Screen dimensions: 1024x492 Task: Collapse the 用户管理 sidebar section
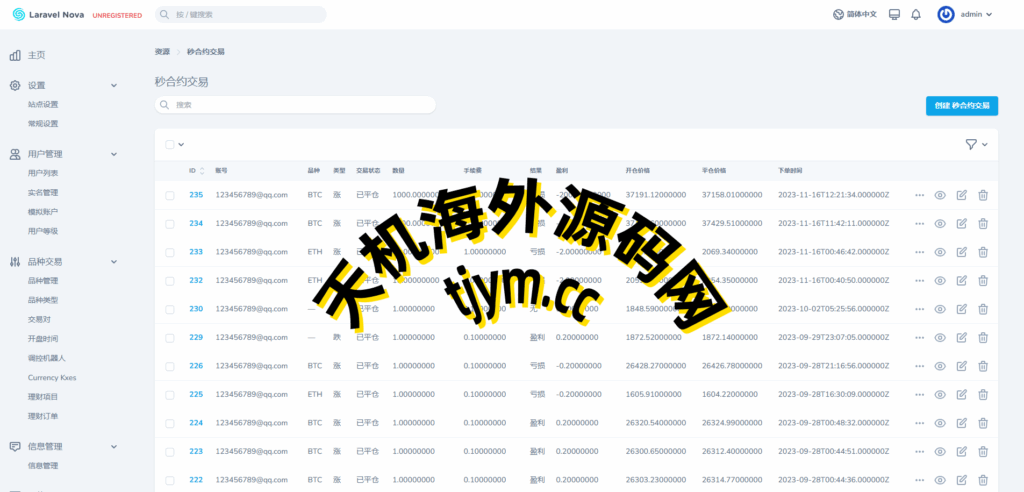point(113,154)
